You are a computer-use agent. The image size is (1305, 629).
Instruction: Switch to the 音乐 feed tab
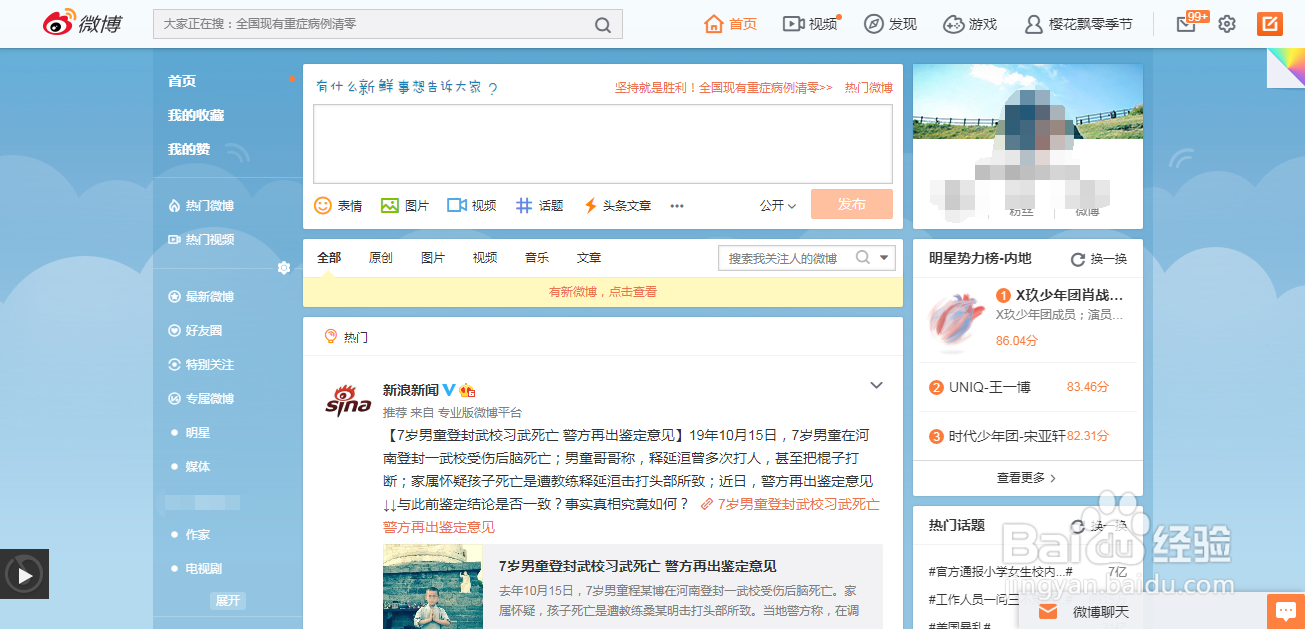536,257
